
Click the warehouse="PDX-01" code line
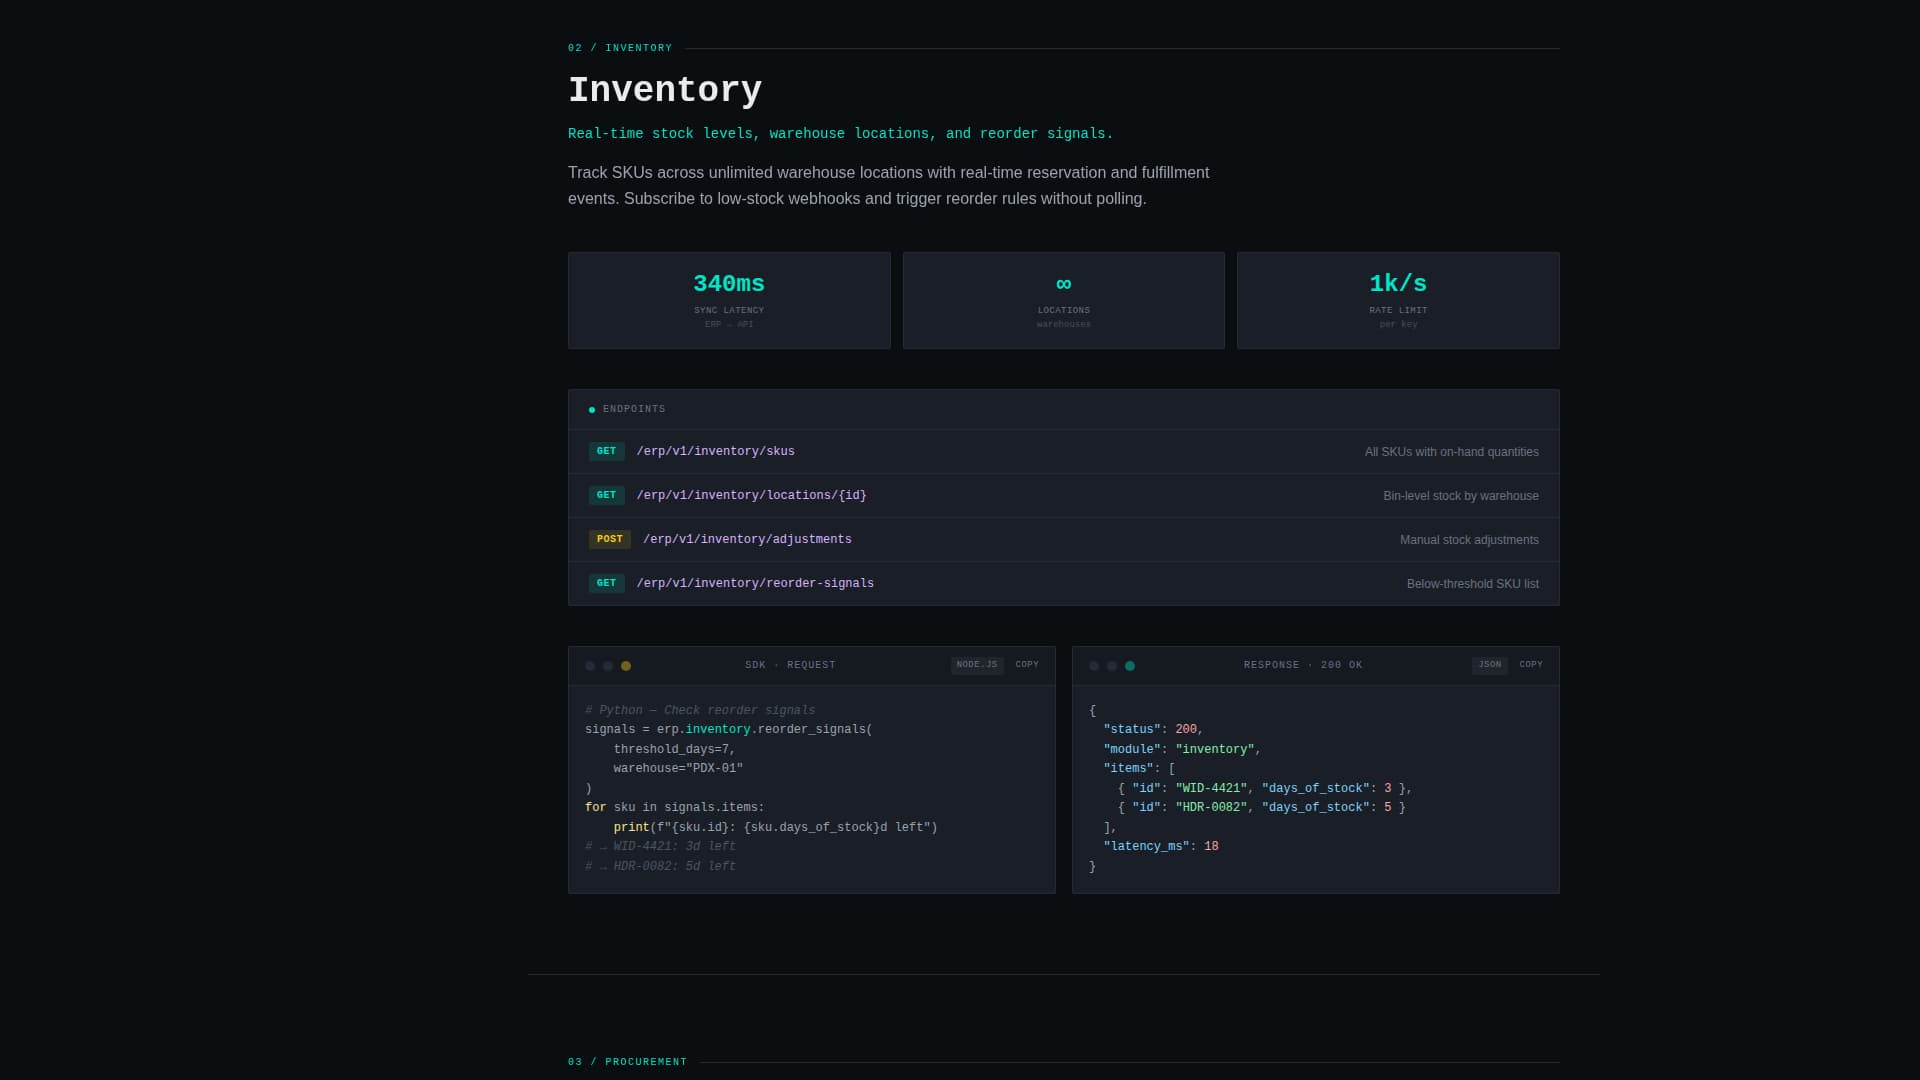click(x=678, y=769)
